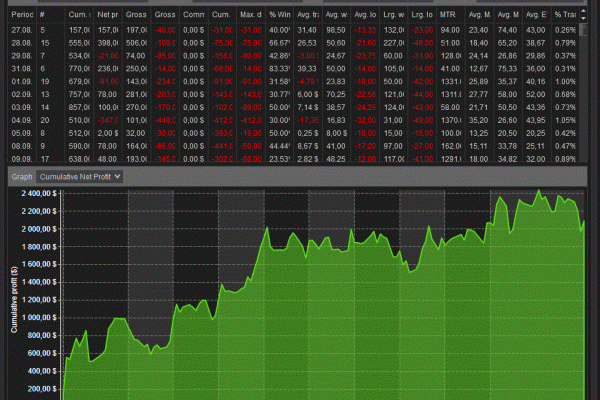Click the 1.00% value in the 01.09. row

click(565, 82)
